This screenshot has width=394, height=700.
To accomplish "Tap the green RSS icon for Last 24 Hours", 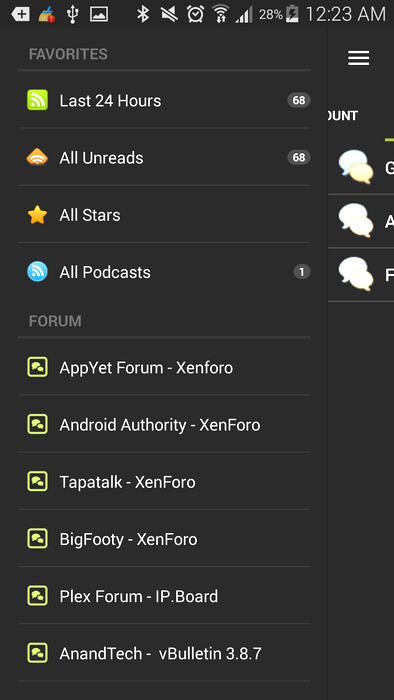I will coord(37,100).
